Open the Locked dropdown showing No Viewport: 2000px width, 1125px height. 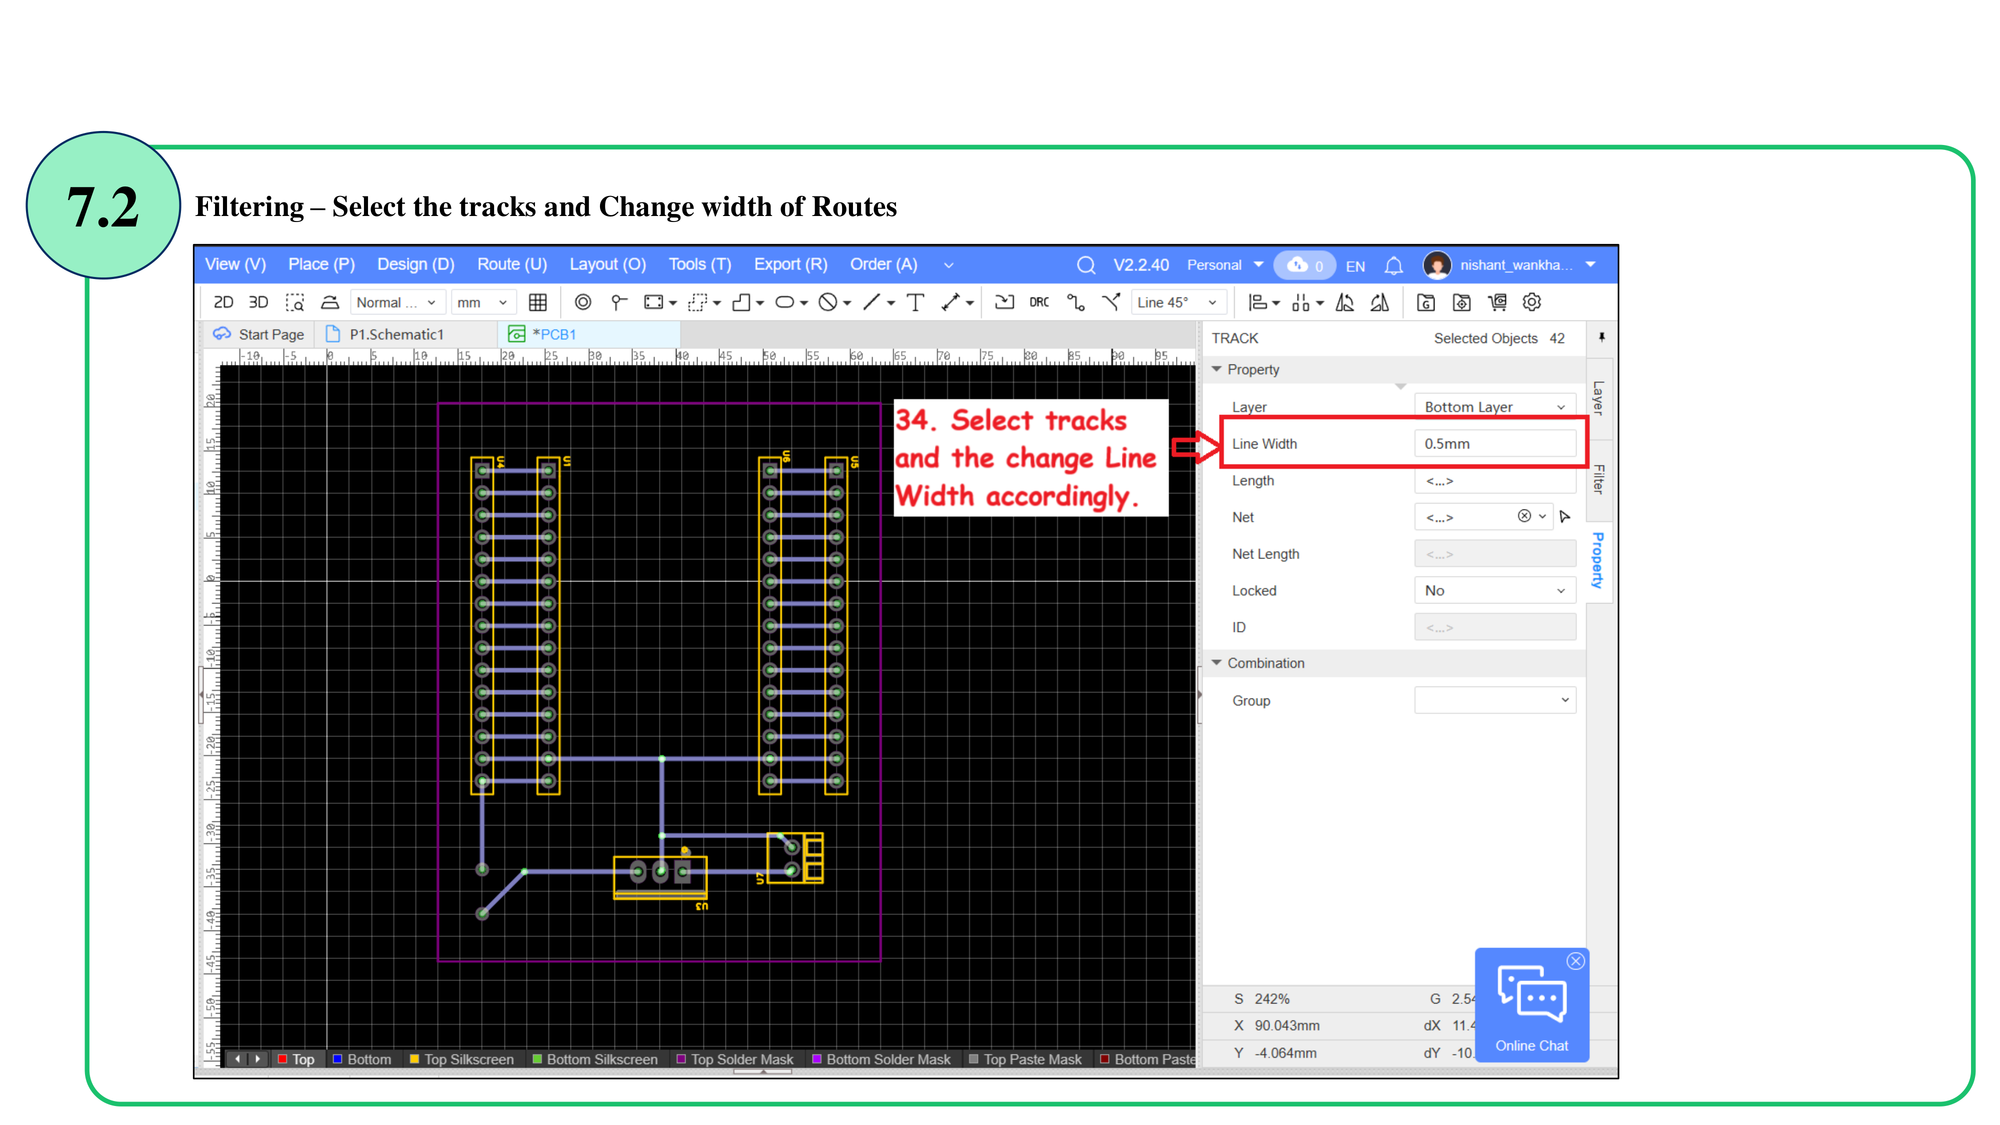coord(1495,591)
